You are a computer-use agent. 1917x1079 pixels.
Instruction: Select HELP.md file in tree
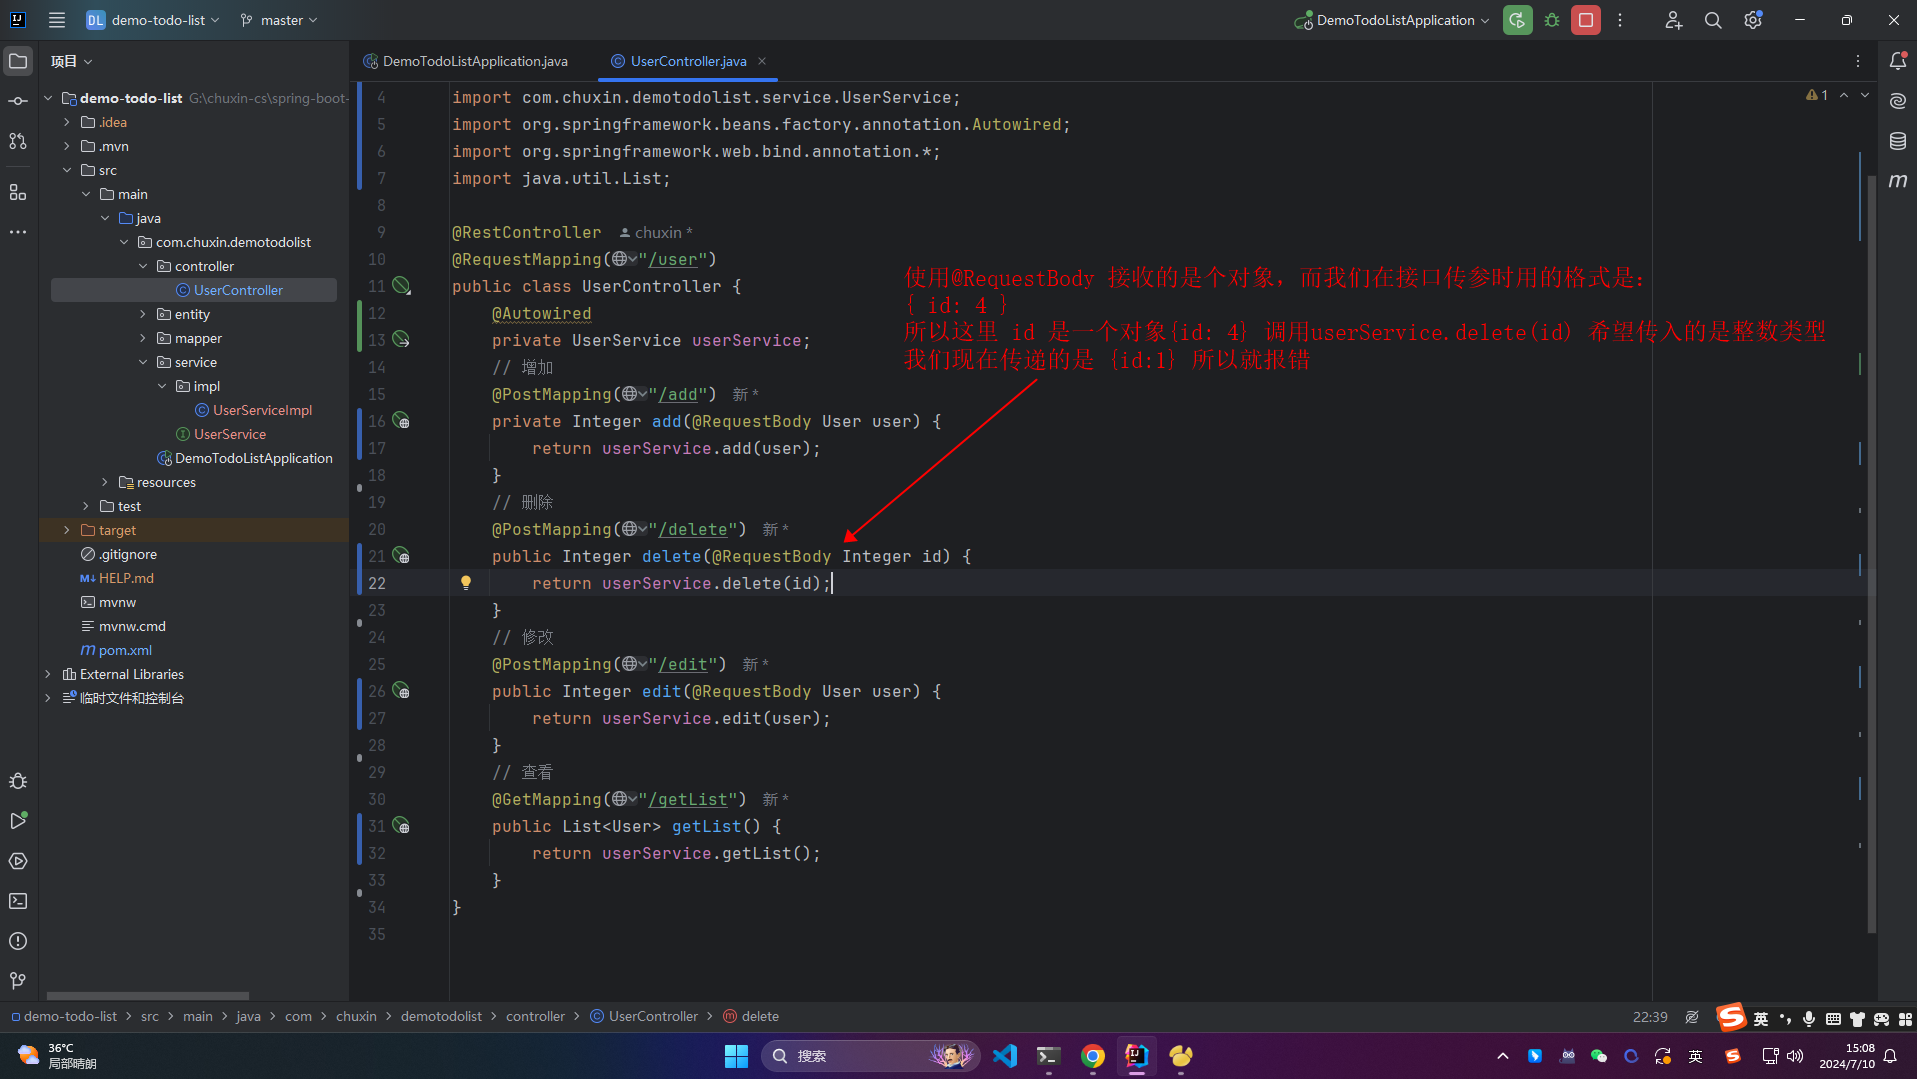(126, 578)
